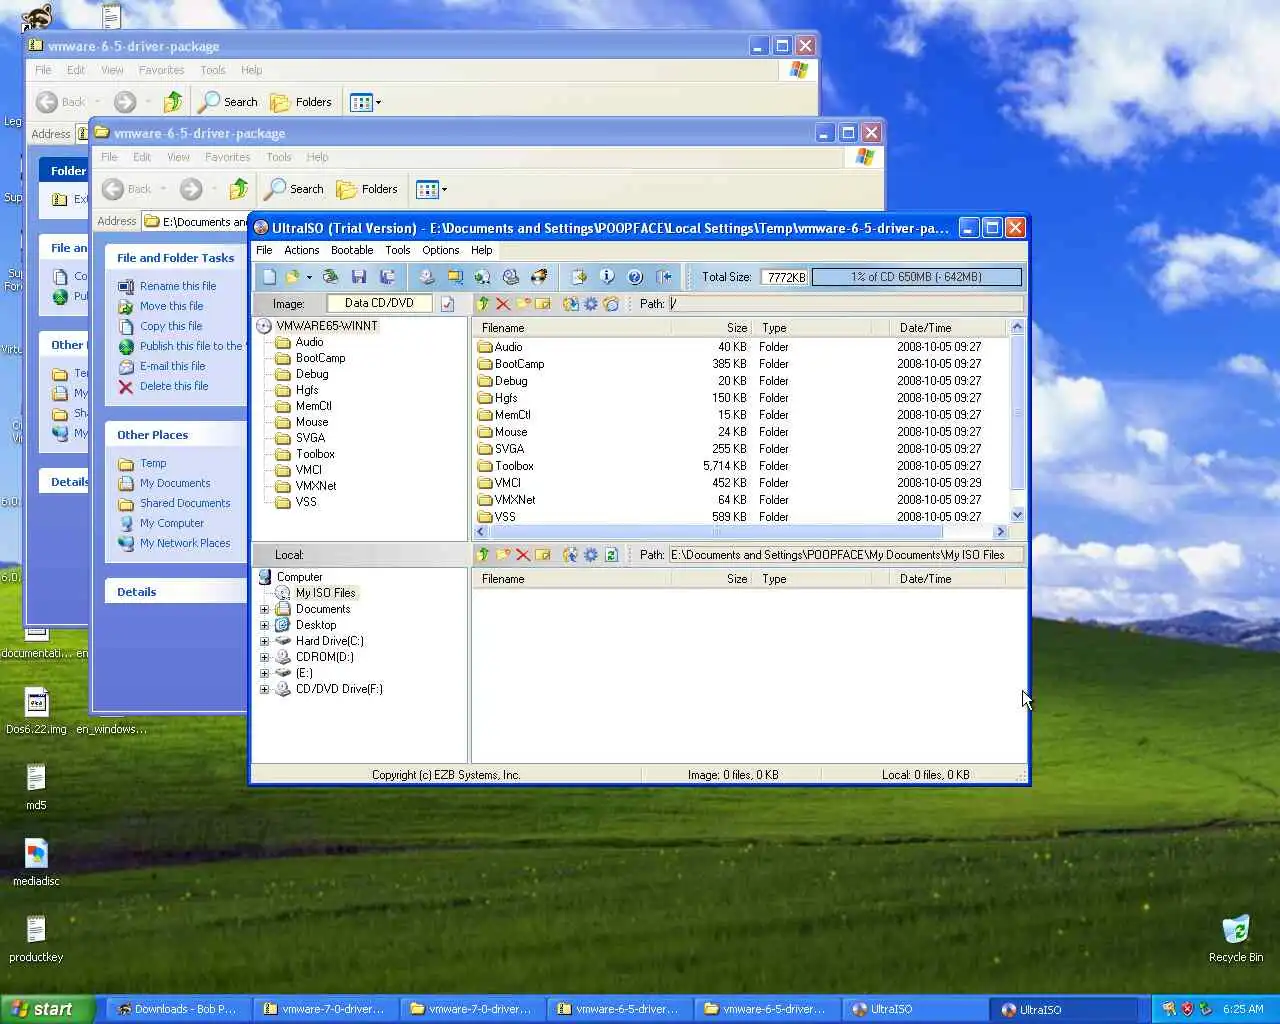This screenshot has width=1280, height=1024.
Task: Click the question mark help icon in UltraISO
Action: 635,277
